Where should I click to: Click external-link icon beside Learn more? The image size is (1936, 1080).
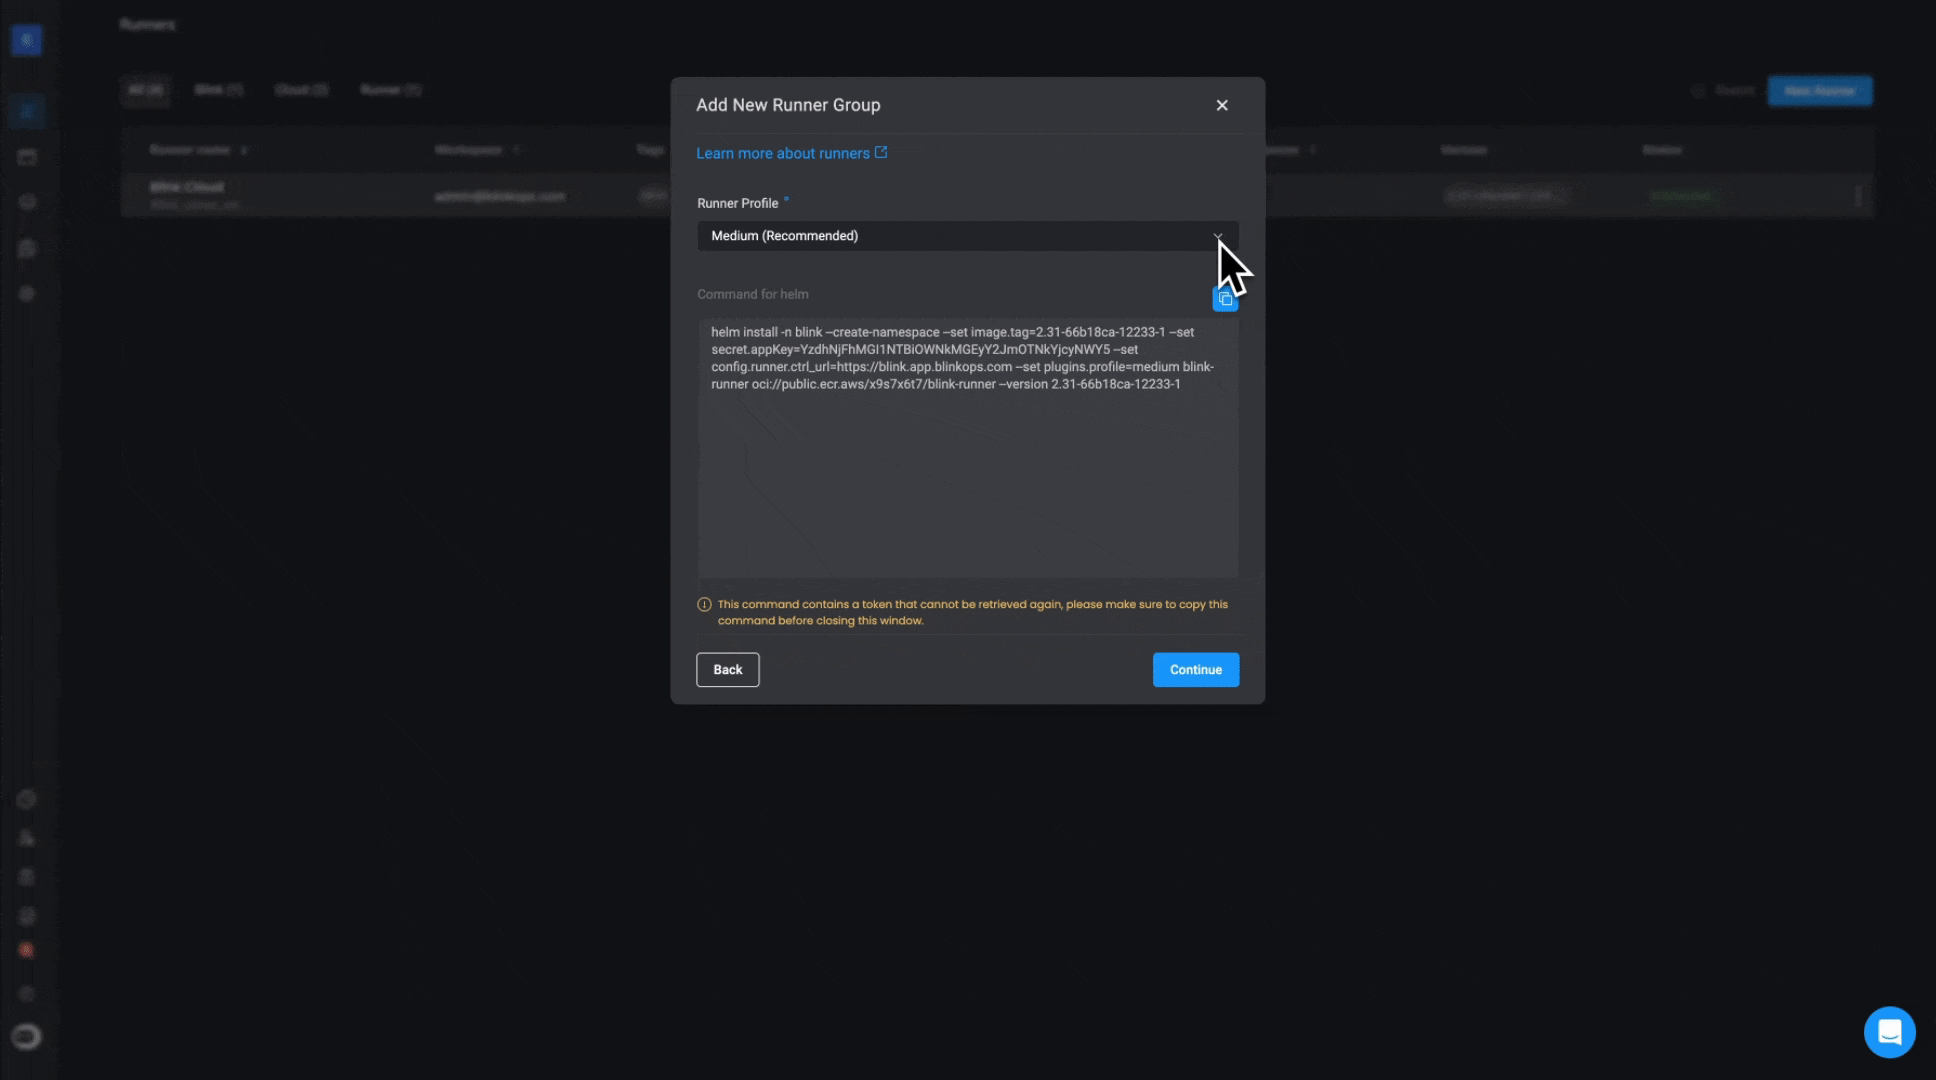(881, 153)
